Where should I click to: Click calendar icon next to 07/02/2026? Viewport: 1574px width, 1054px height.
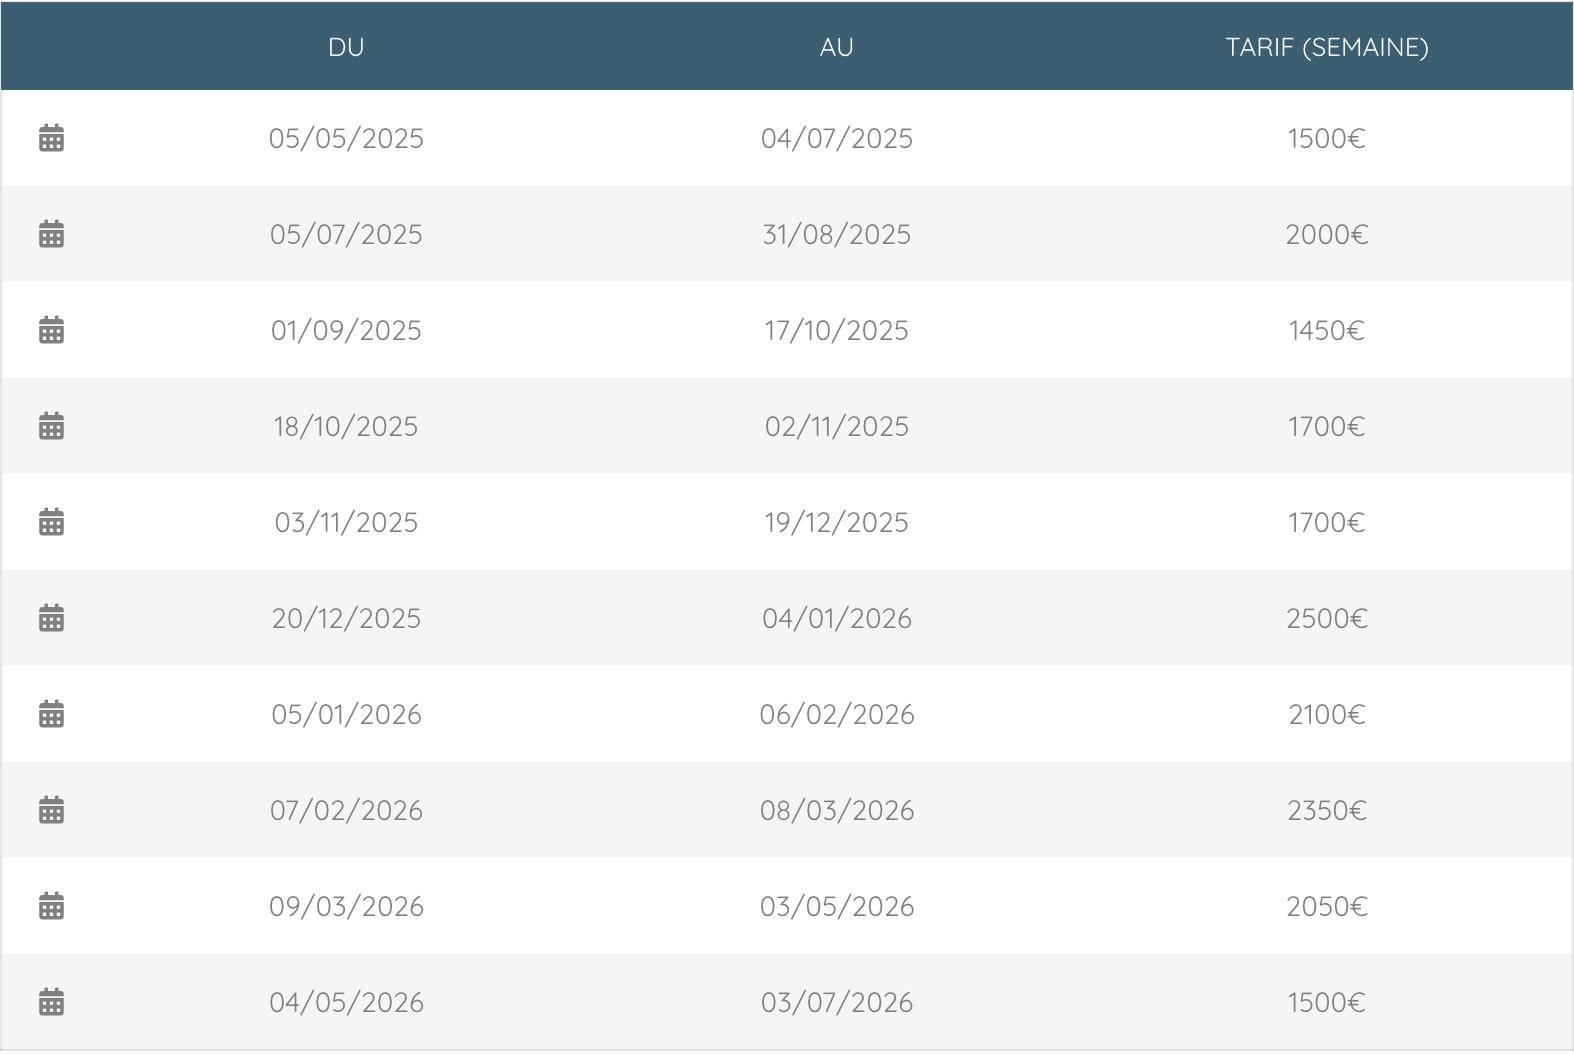coord(51,810)
